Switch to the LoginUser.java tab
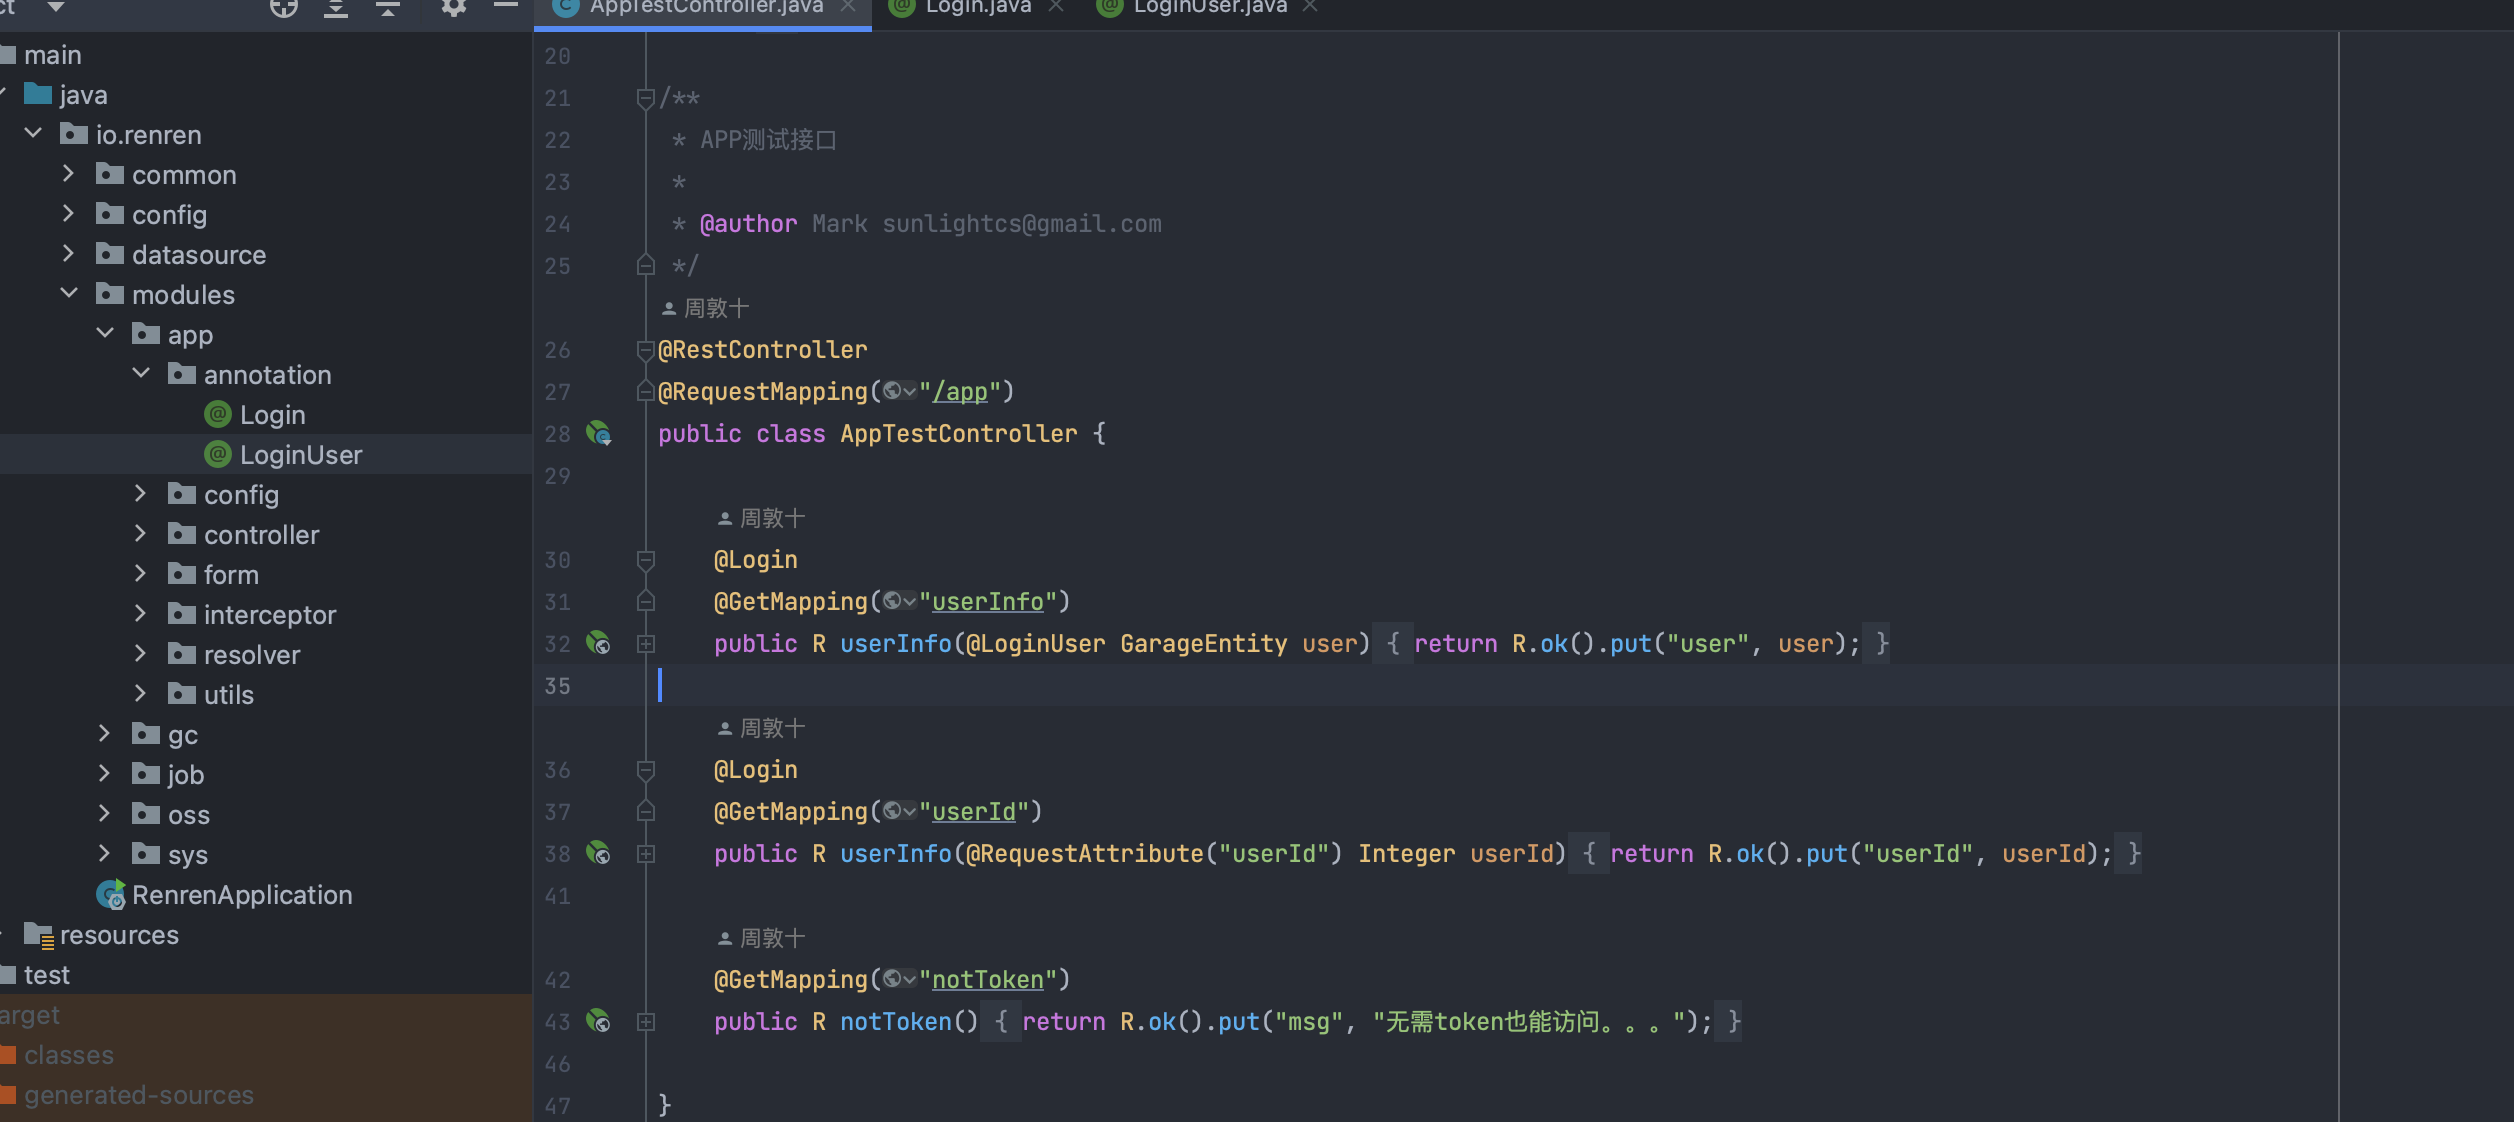2514x1122 pixels. click(x=1209, y=8)
